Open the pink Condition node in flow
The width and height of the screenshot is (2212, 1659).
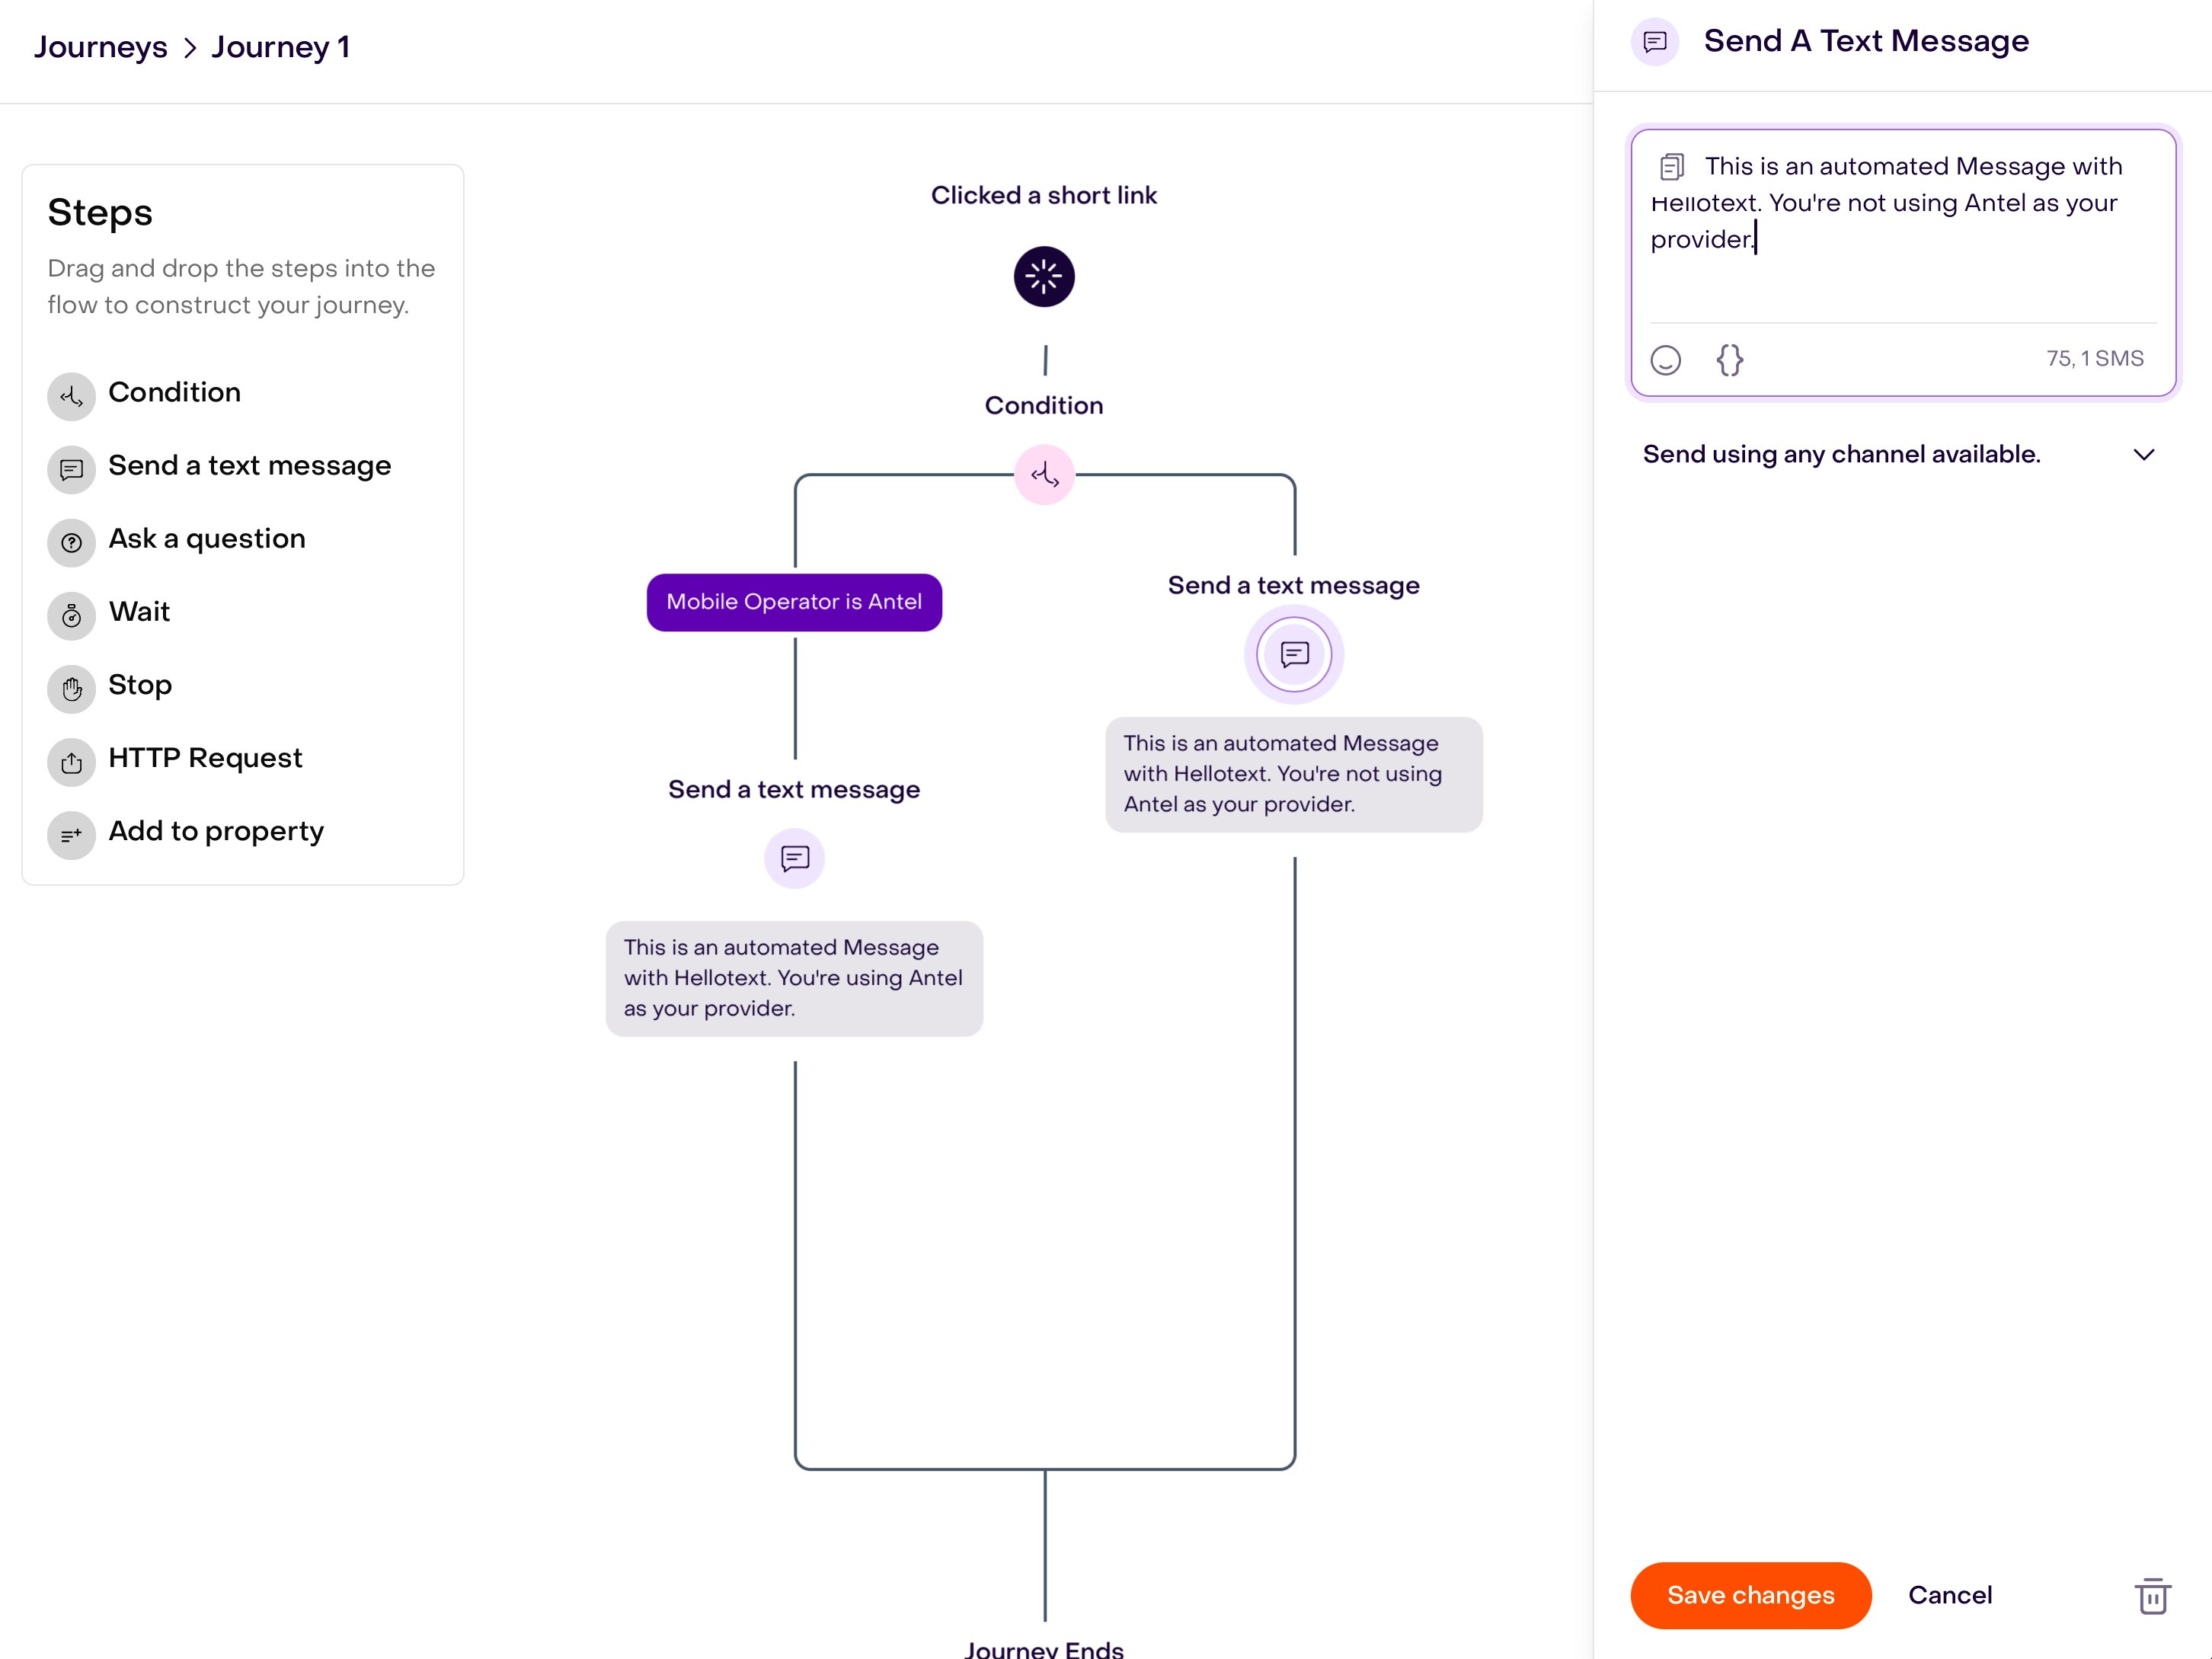pyautogui.click(x=1044, y=475)
